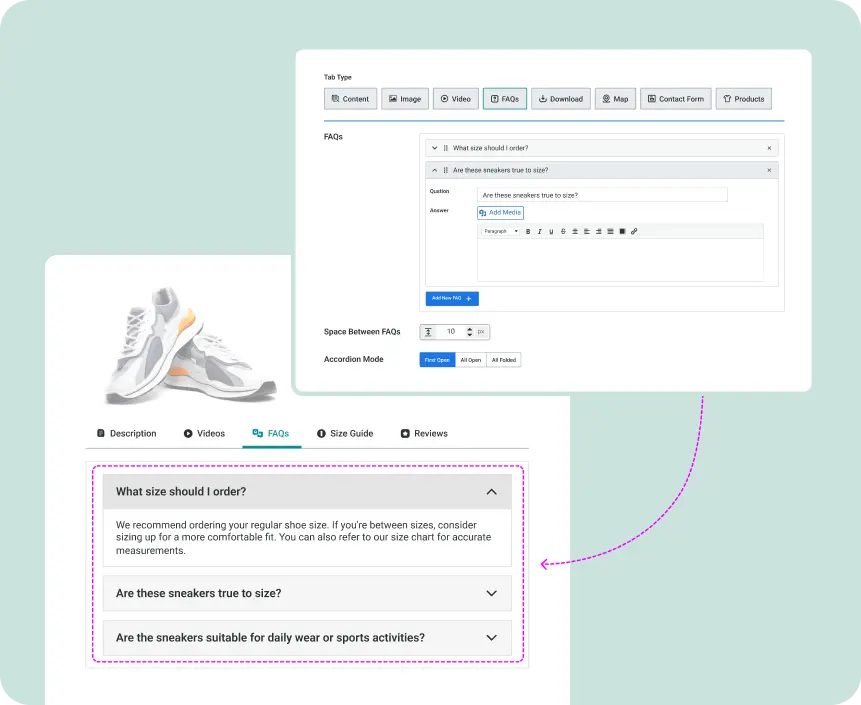Click the Question text input field
This screenshot has height=705, width=861.
click(x=602, y=195)
